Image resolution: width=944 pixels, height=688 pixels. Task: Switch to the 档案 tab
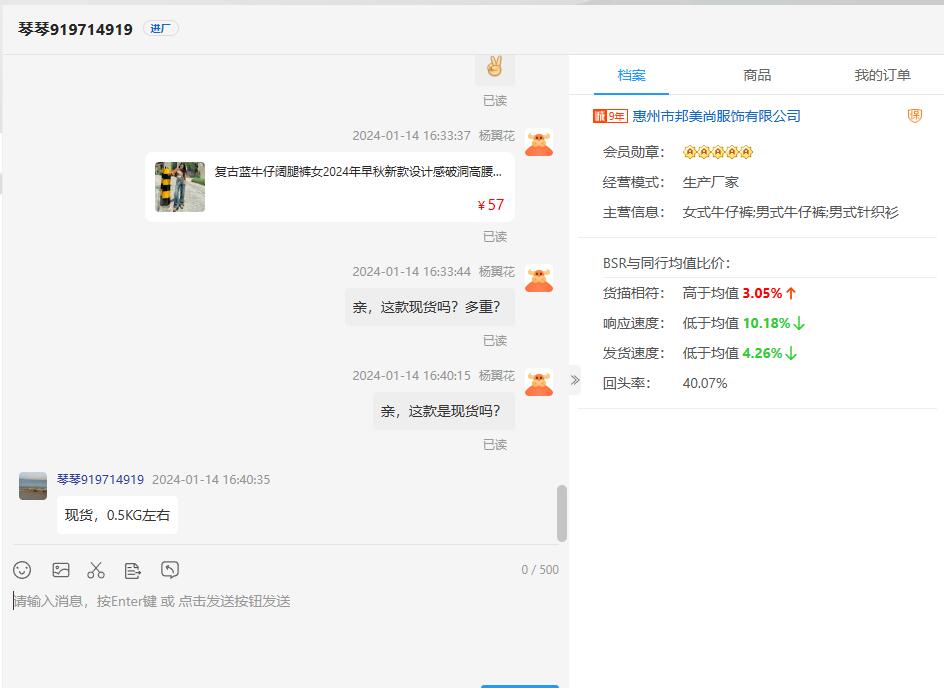pyautogui.click(x=632, y=75)
